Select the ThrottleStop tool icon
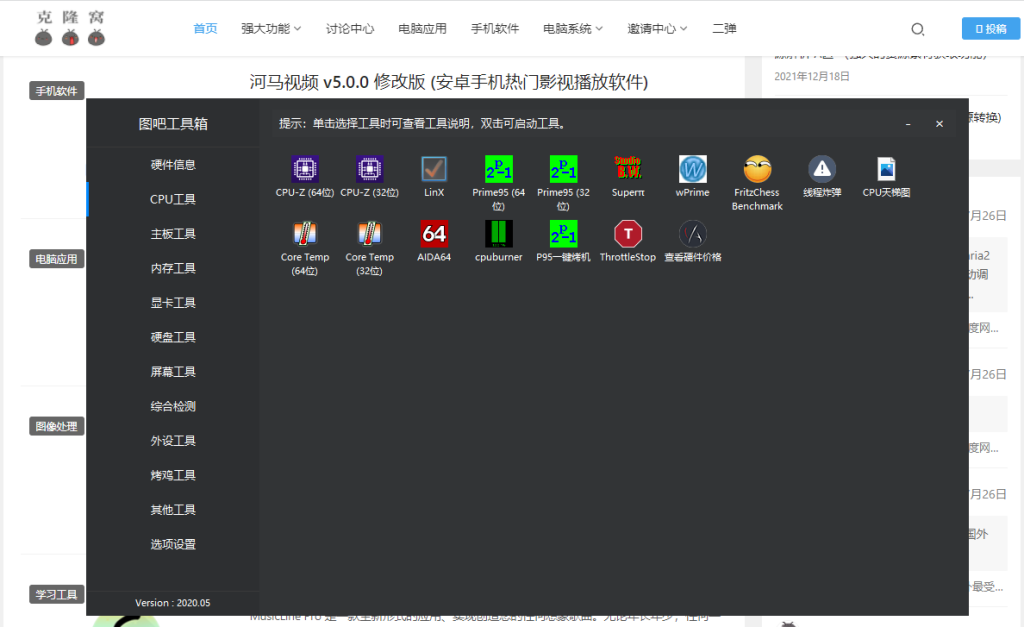 click(628, 234)
